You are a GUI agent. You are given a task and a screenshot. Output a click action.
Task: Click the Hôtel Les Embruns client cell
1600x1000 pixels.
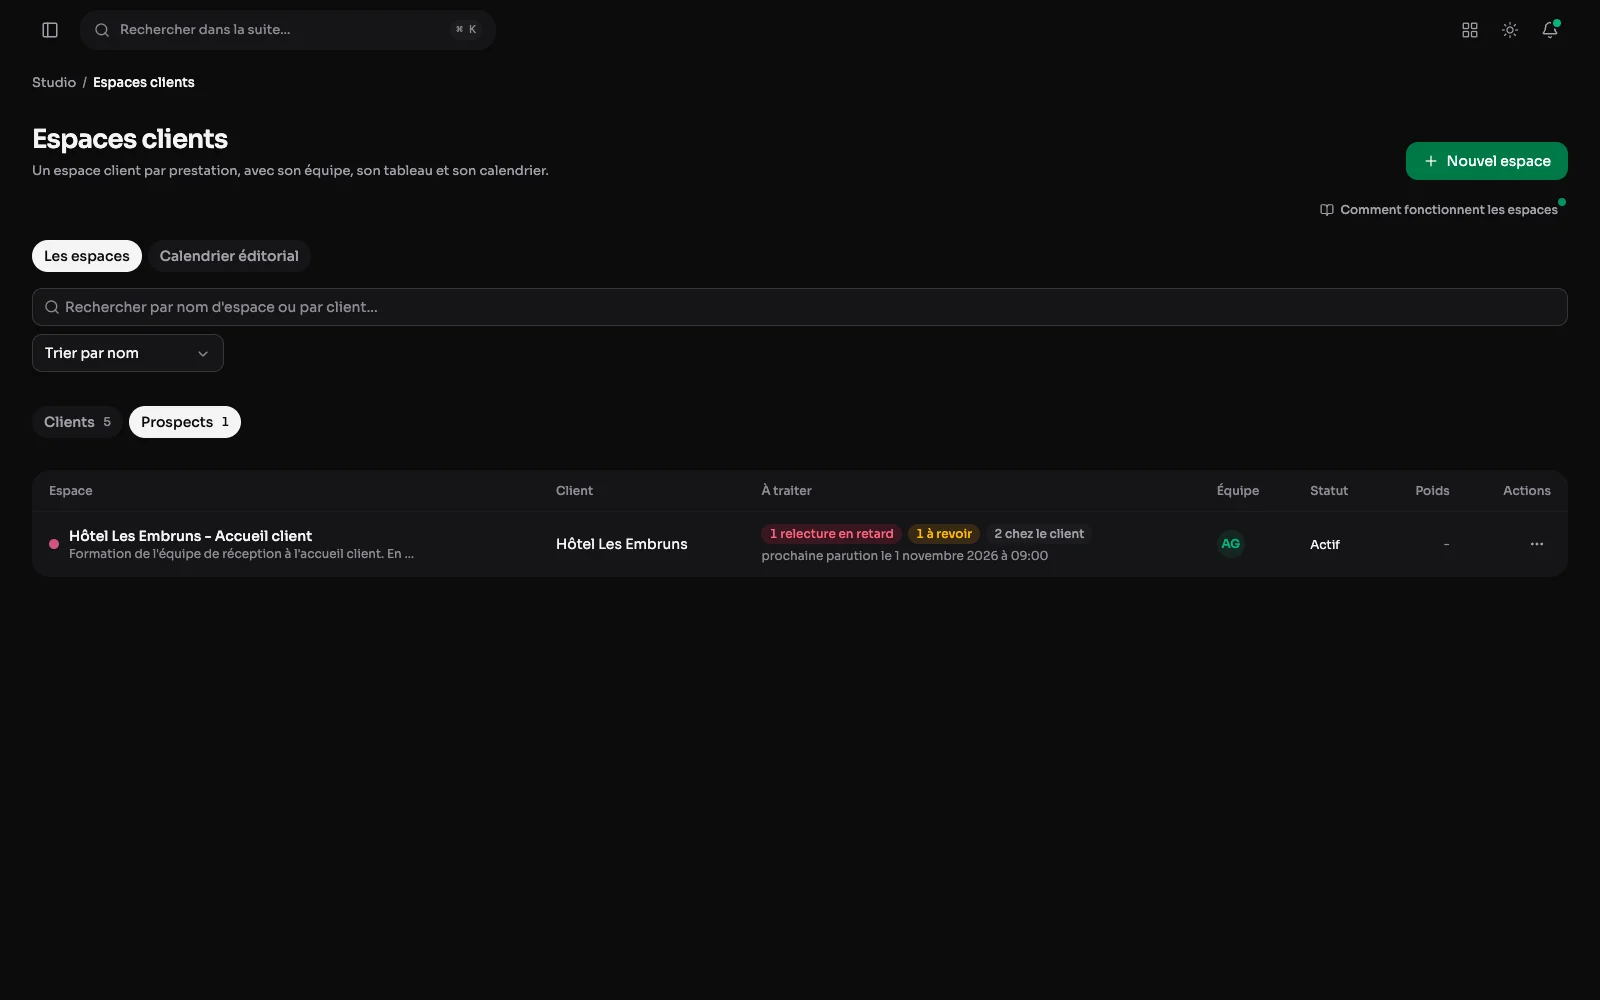pos(622,544)
